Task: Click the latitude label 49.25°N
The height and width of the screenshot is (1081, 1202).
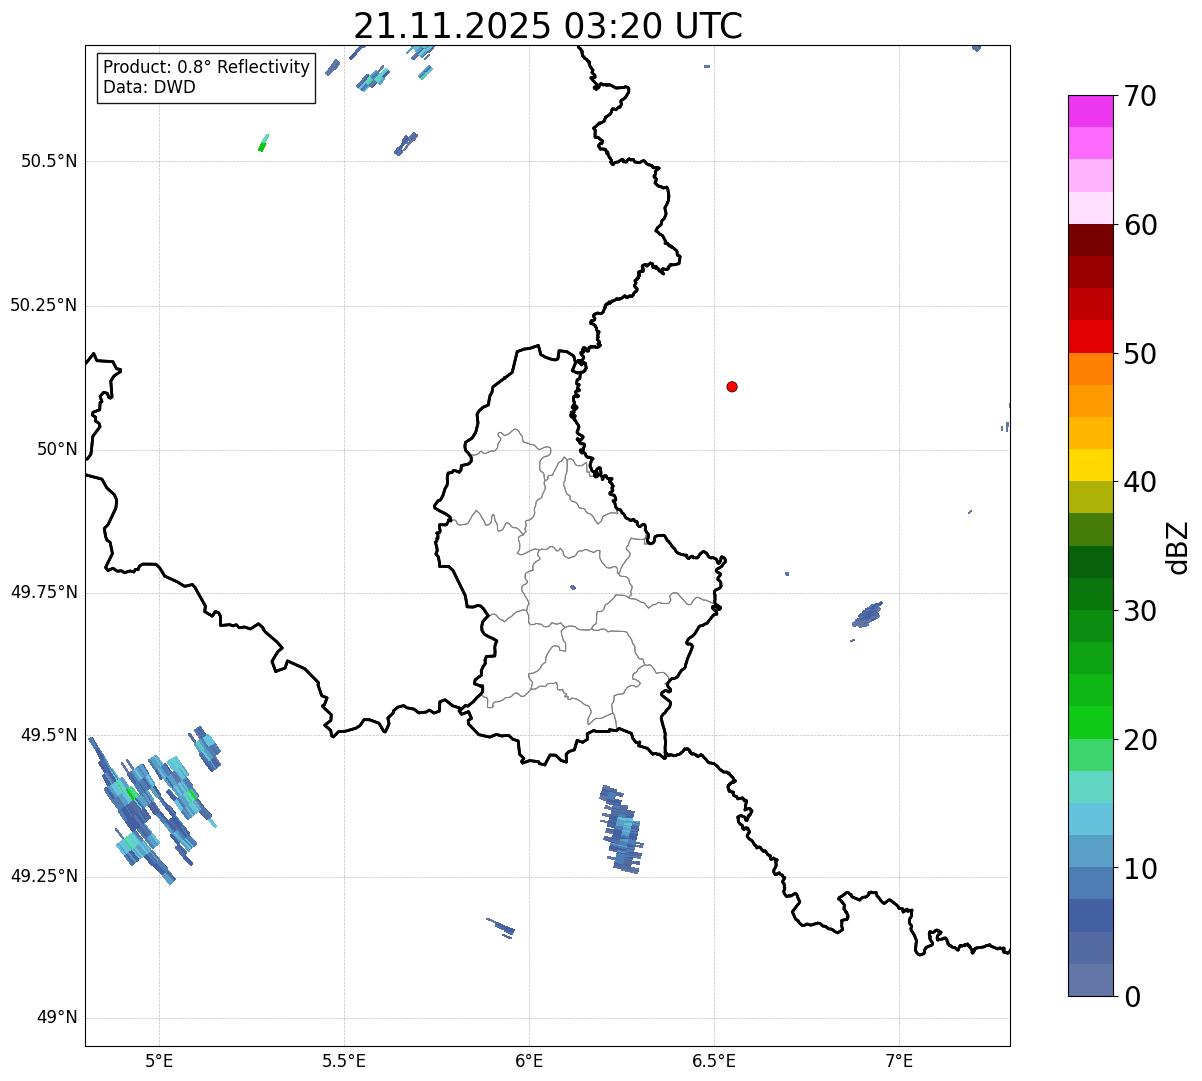Action: coord(44,876)
